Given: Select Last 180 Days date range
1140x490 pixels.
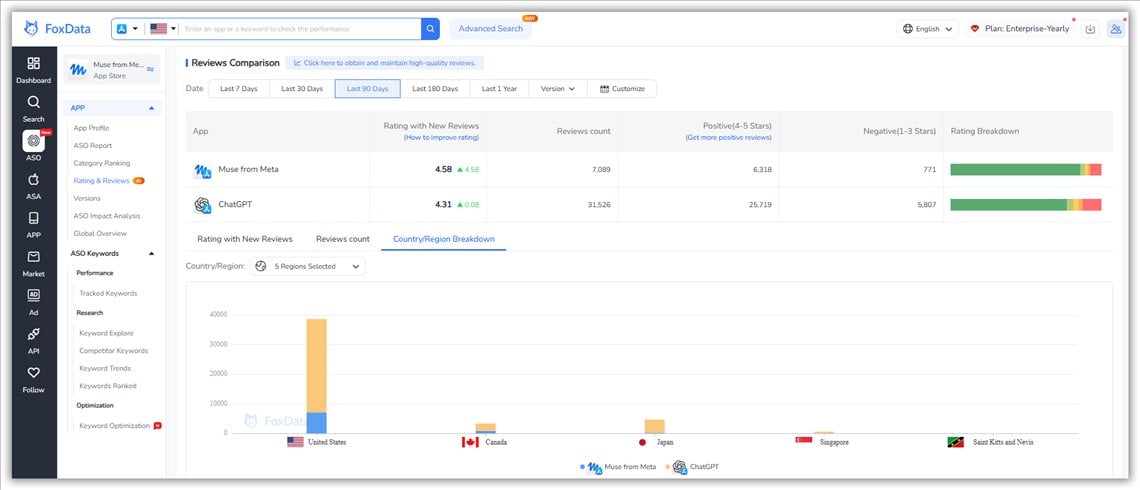Looking at the screenshot, I should pos(435,89).
